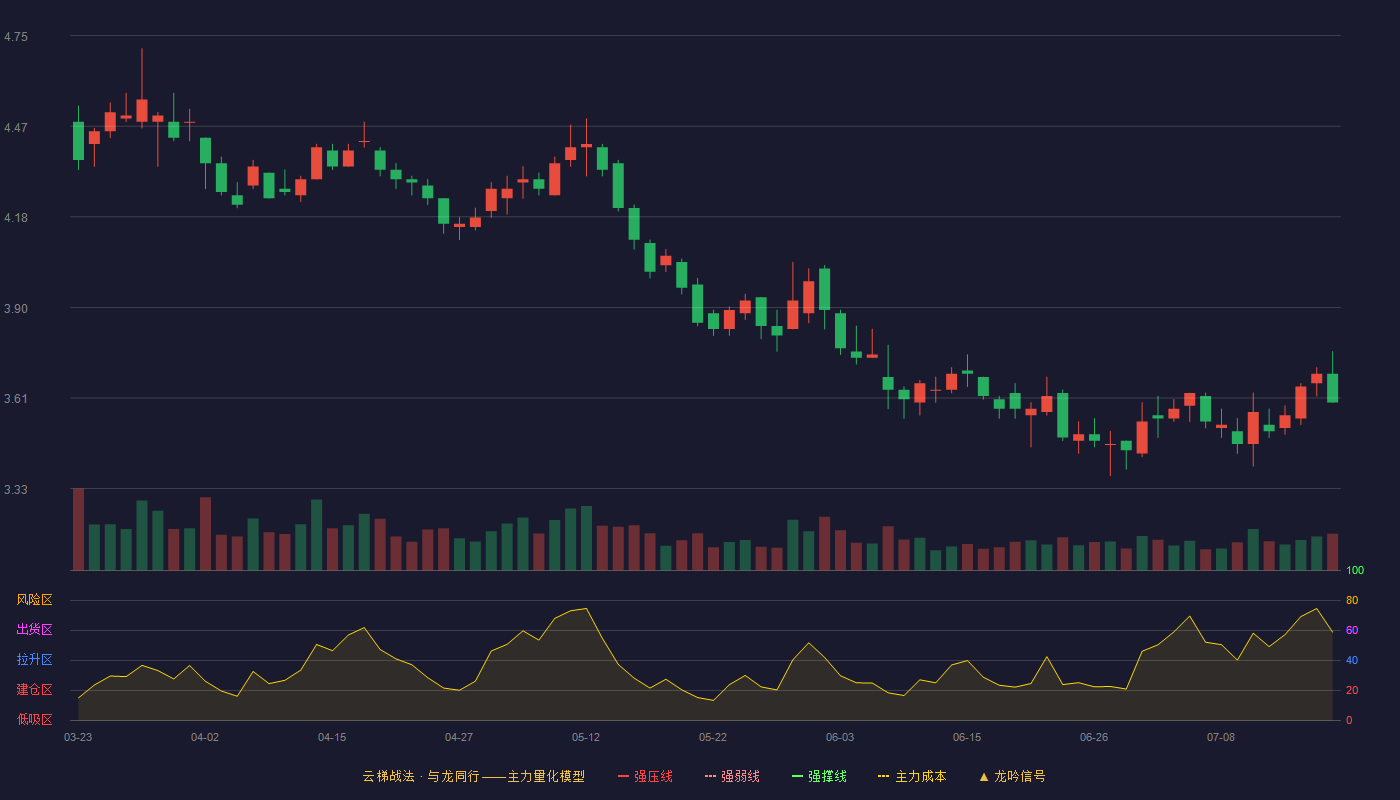The height and width of the screenshot is (800, 1400).
Task: Toggle the 龙吟信号 triangle legend
Action: point(1012,776)
